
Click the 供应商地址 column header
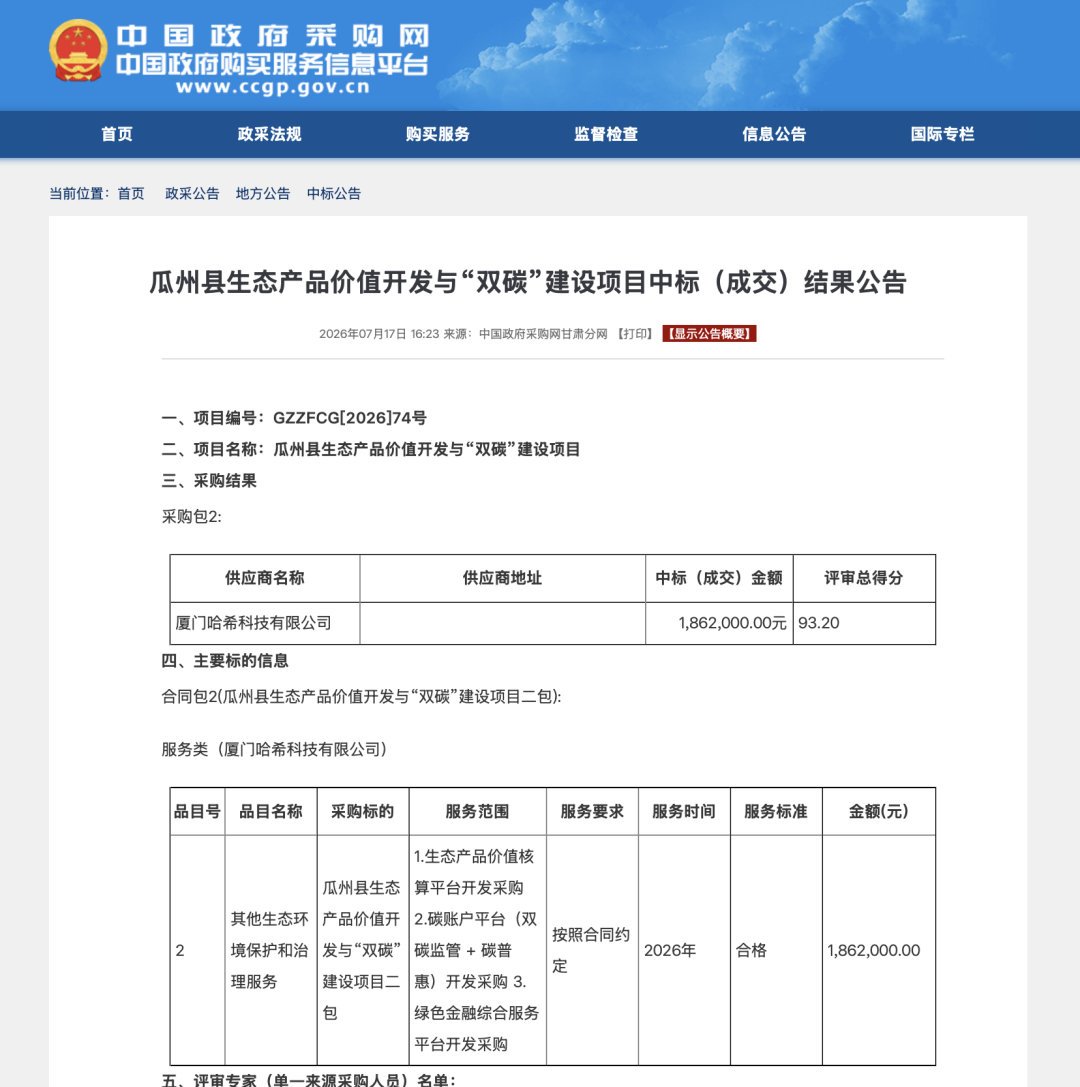pyautogui.click(x=503, y=578)
